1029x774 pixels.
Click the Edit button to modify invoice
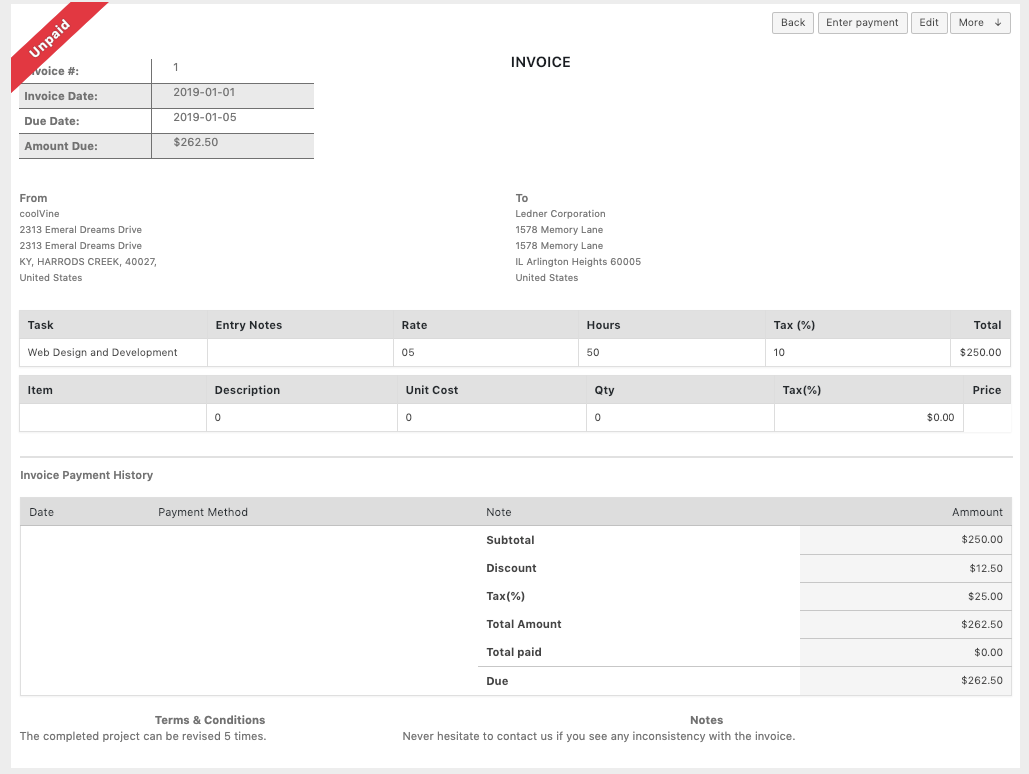click(928, 22)
